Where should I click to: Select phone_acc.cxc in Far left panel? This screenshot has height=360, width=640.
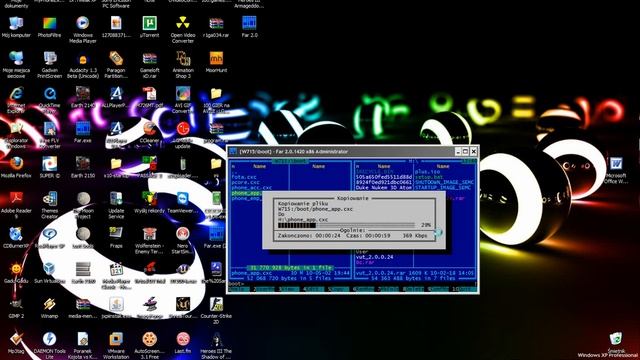tap(252, 188)
